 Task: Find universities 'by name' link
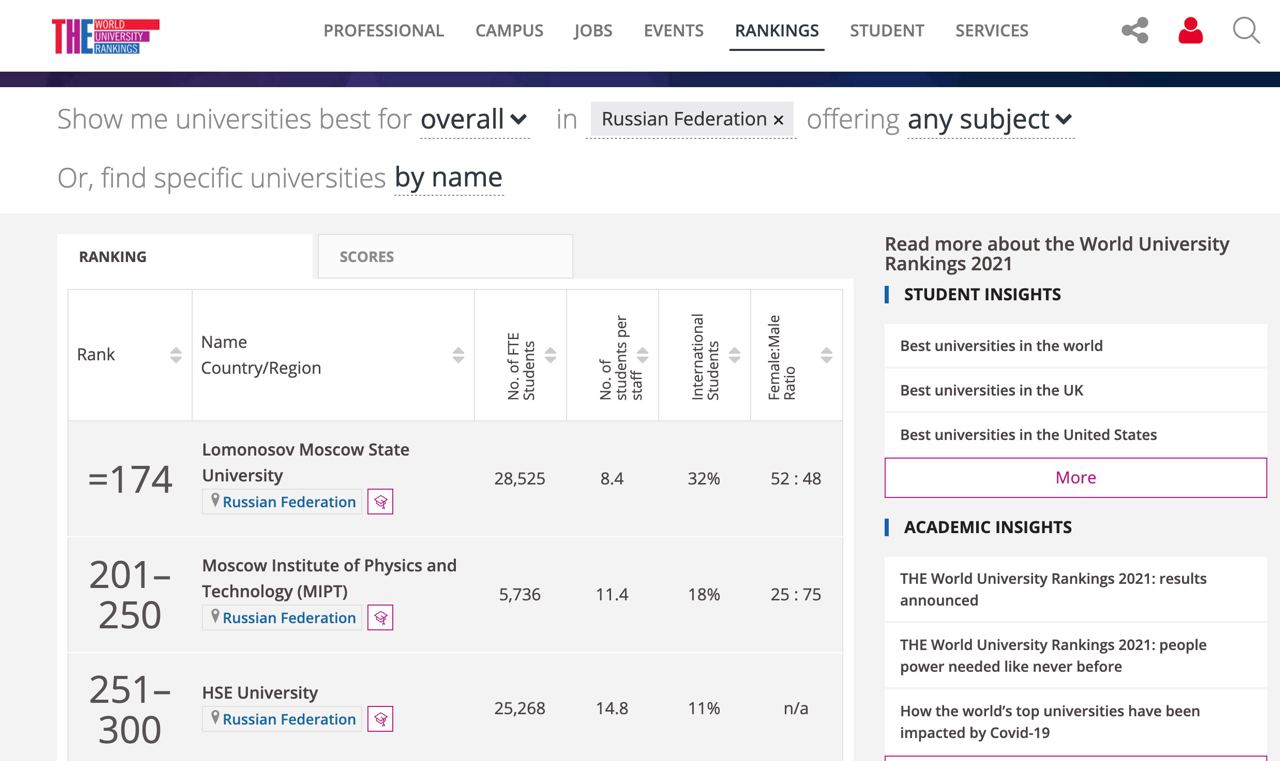[448, 178]
